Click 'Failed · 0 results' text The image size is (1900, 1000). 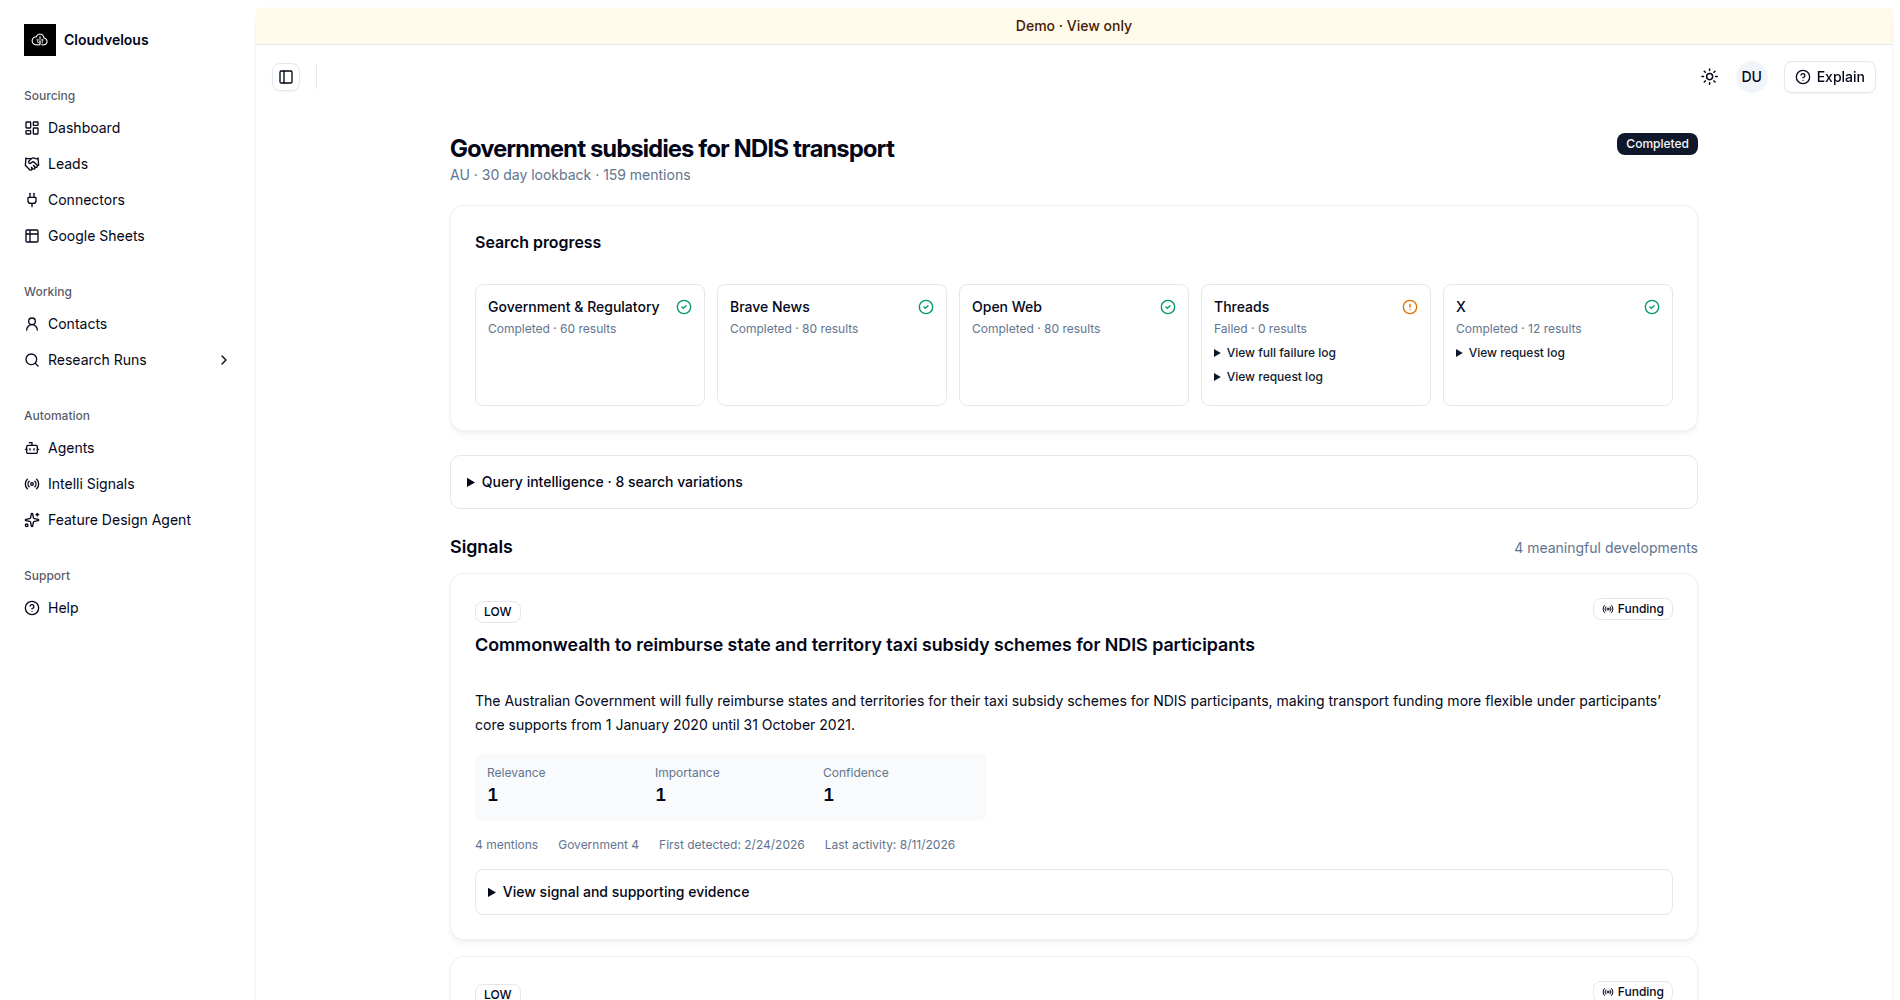[1260, 329]
